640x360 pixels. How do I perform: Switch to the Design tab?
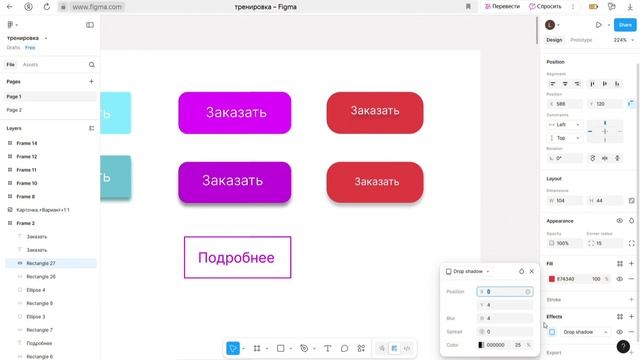point(554,40)
